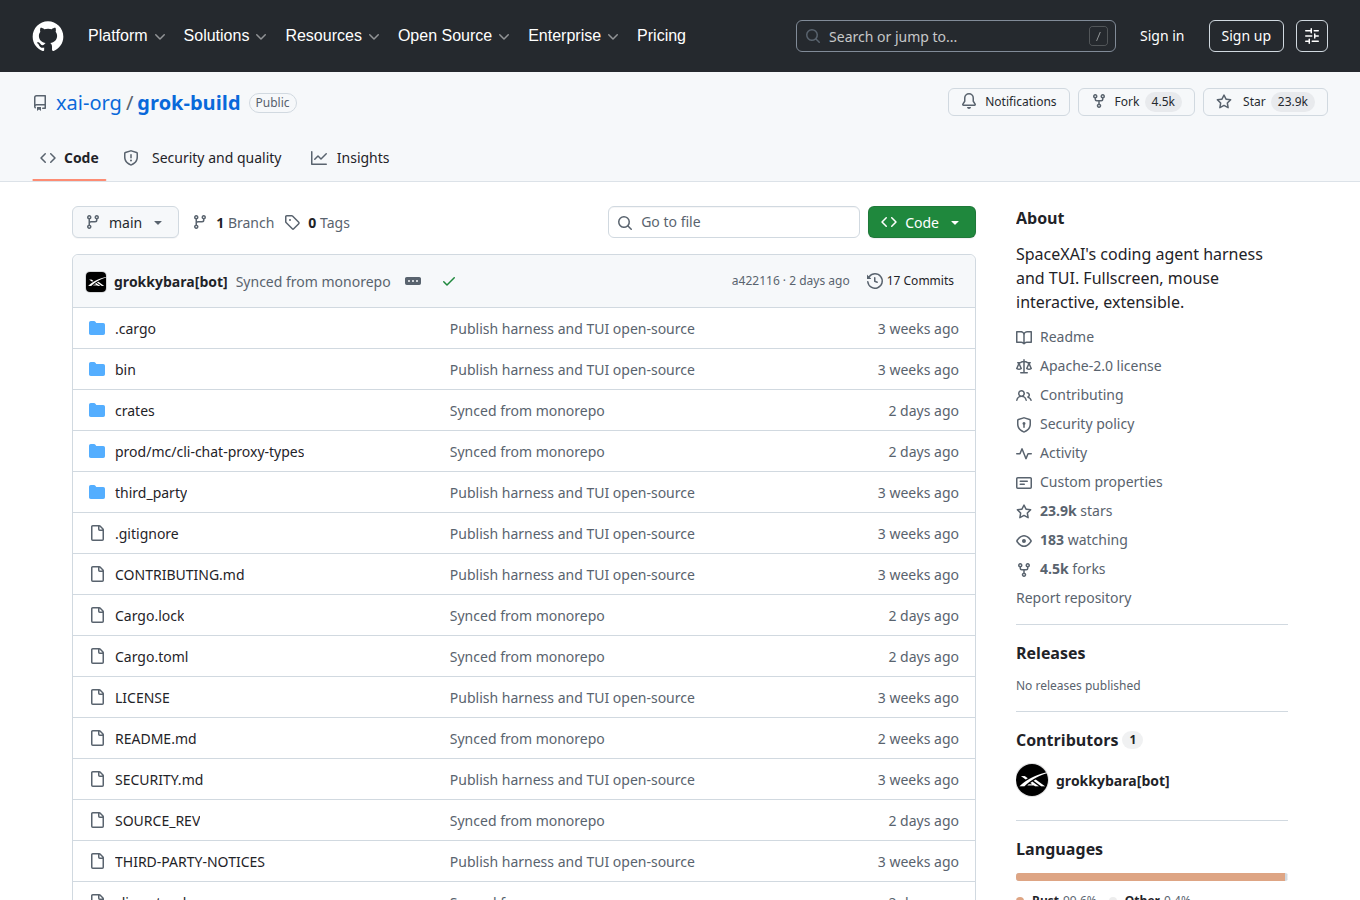Screen dimensions: 1360x900
Task: Switch to the Insights tab
Action: tap(350, 158)
